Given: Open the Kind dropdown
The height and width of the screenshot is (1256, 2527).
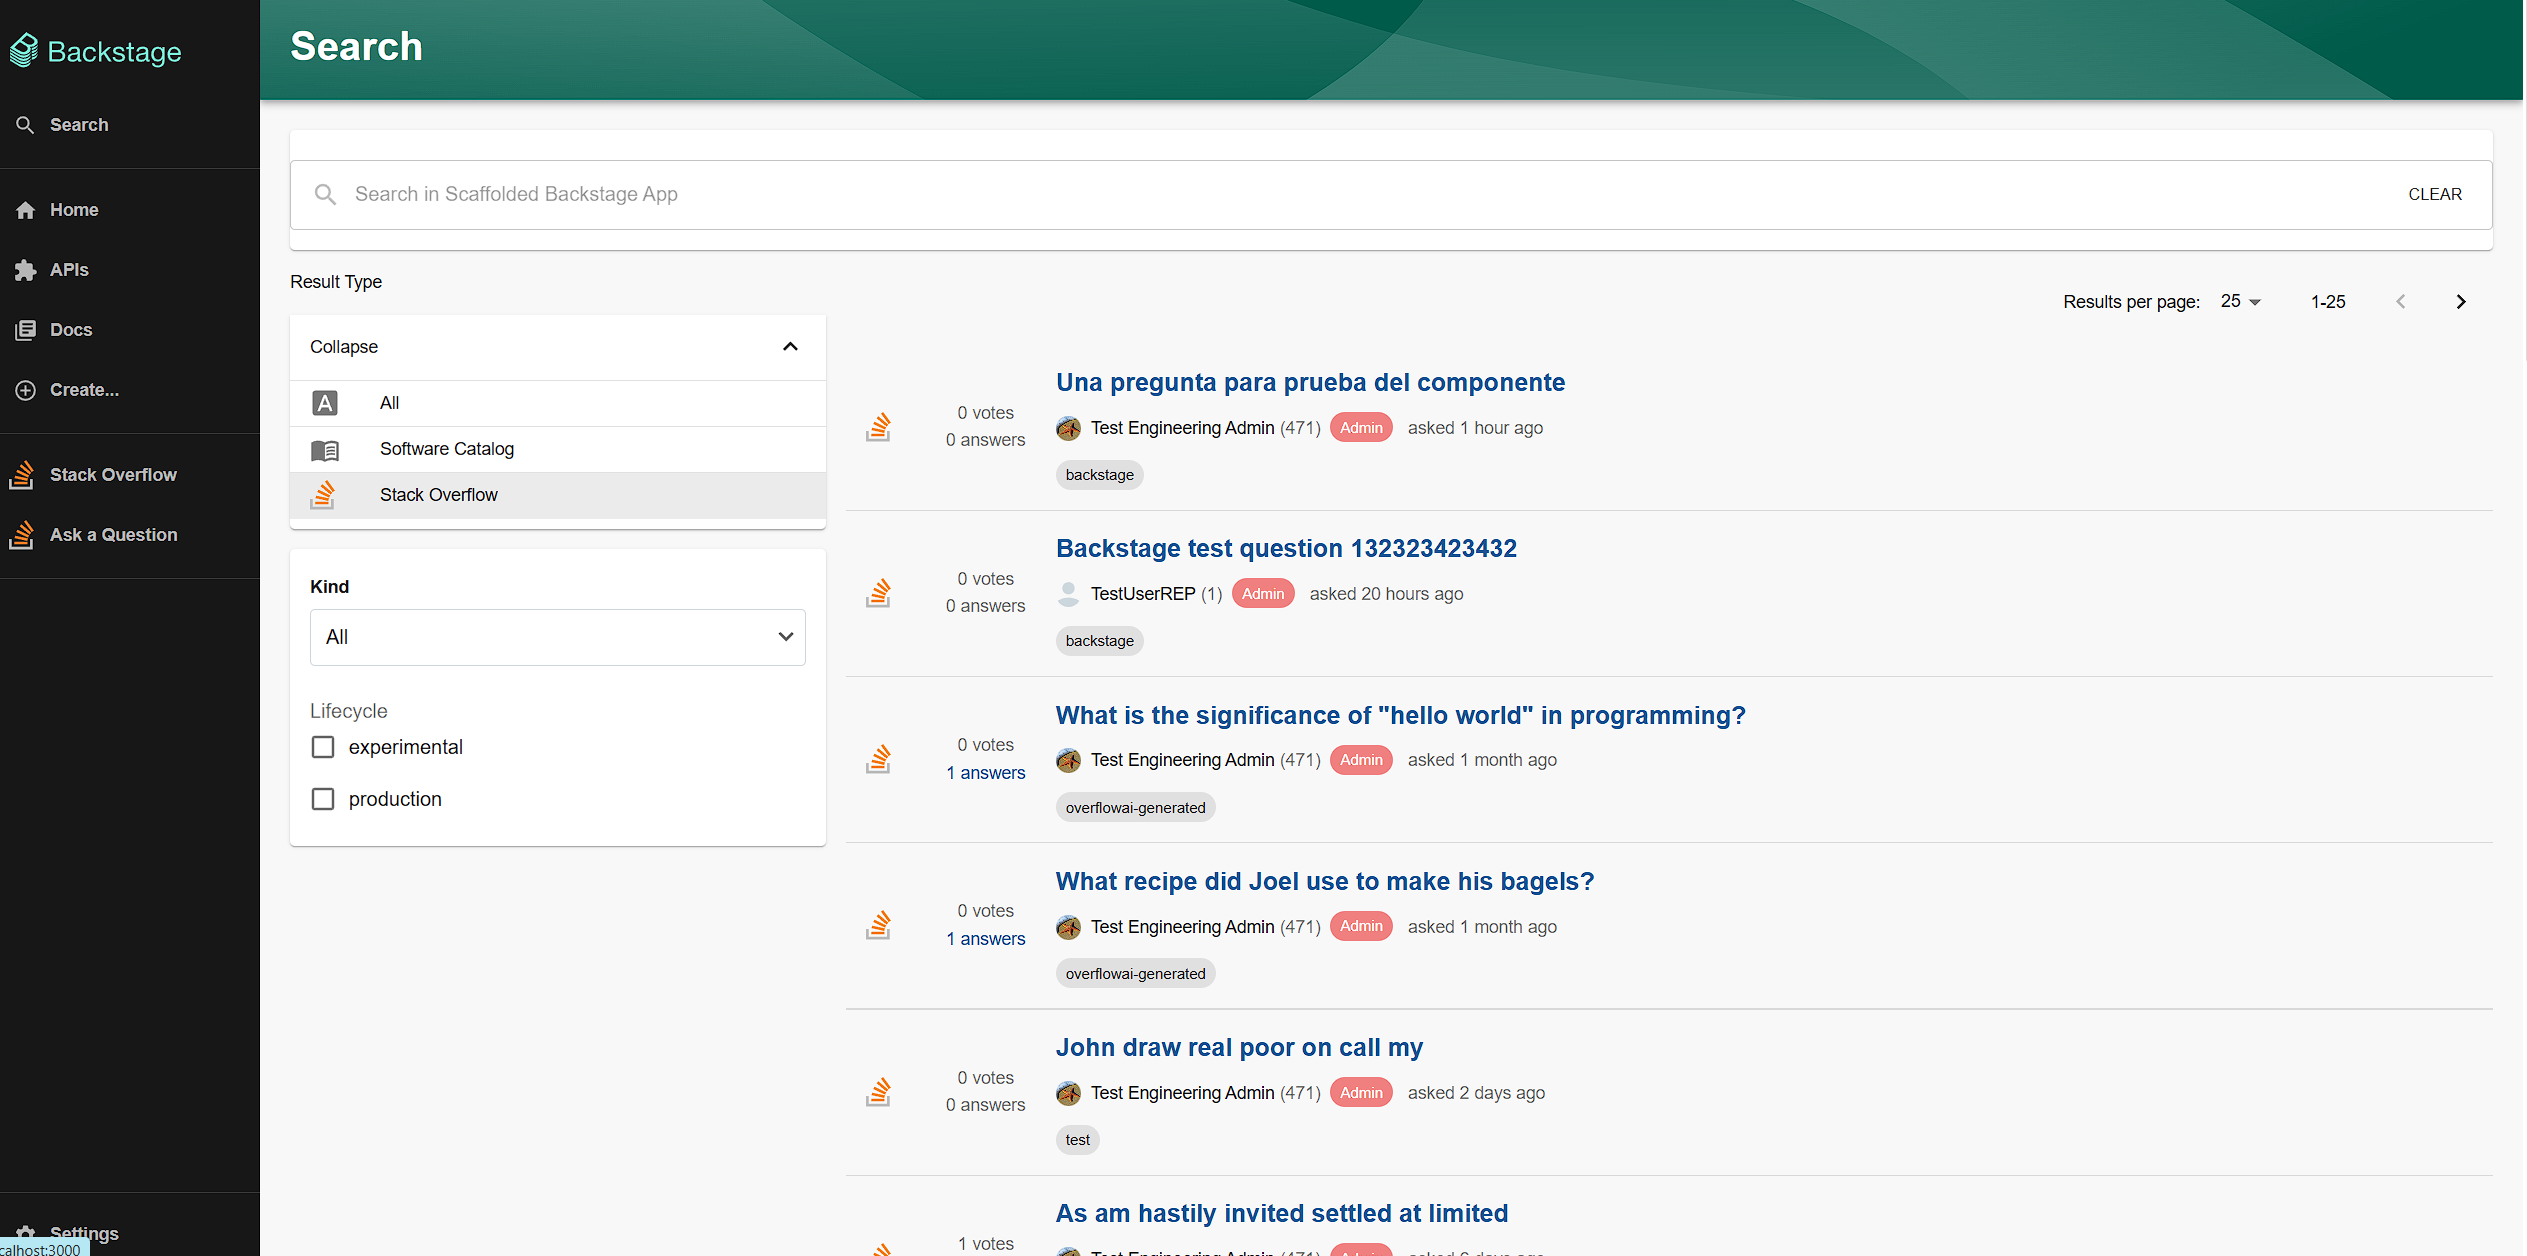Looking at the screenshot, I should (557, 637).
